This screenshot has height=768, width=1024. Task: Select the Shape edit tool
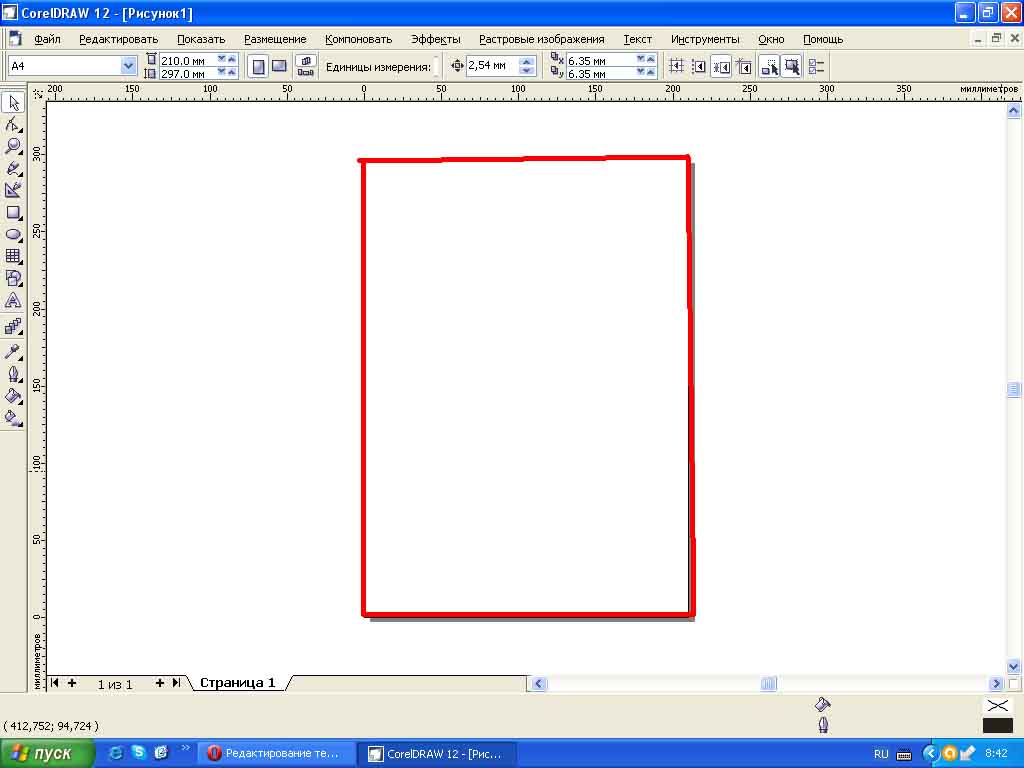pos(14,125)
